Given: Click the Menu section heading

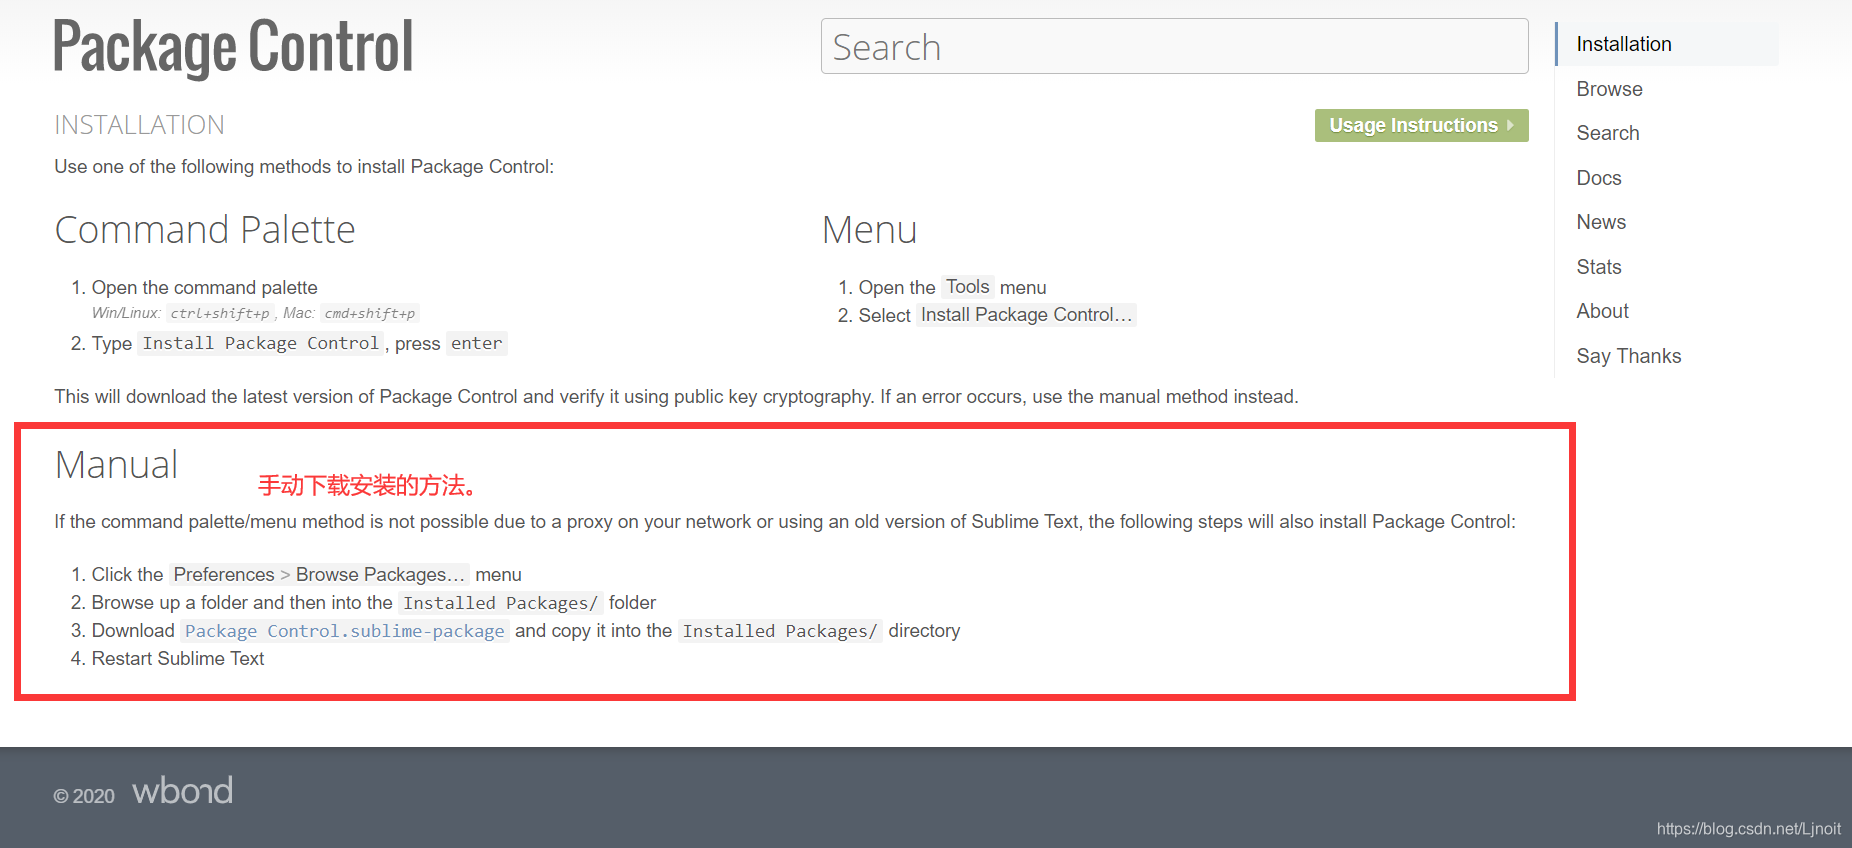Looking at the screenshot, I should tap(869, 230).
